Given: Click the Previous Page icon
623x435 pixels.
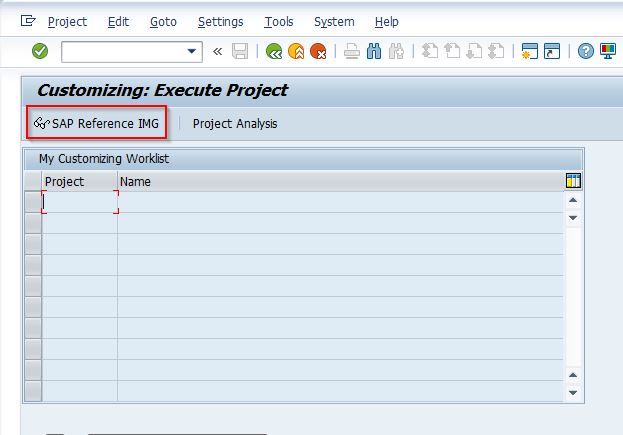Looking at the screenshot, I should [452, 51].
